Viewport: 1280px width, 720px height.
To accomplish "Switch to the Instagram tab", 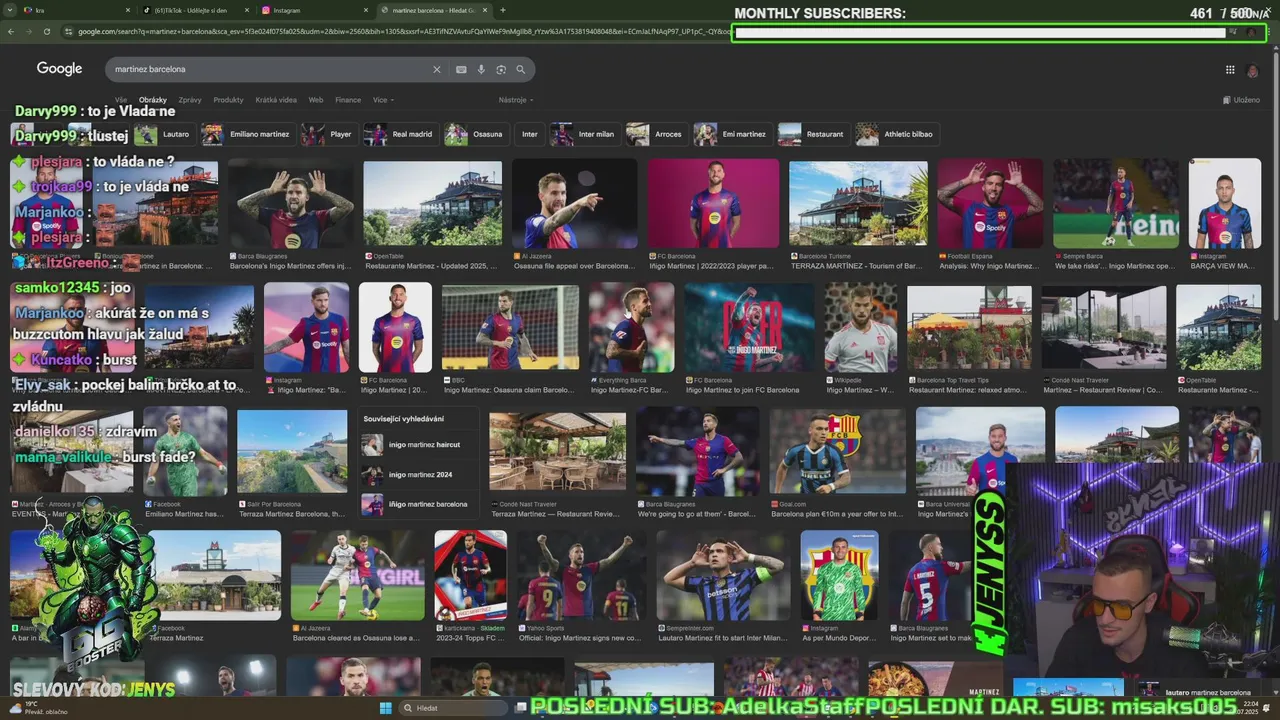I will (315, 10).
